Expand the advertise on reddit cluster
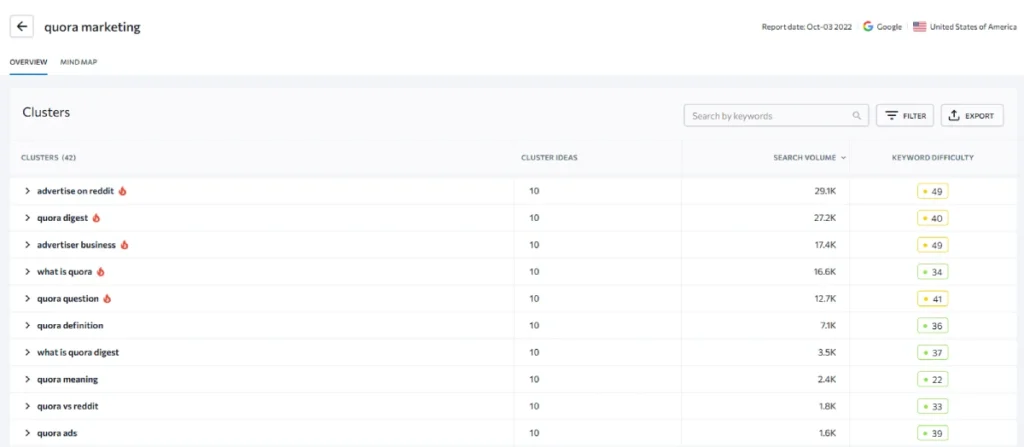Viewport: 1024px width, 447px height. click(27, 191)
